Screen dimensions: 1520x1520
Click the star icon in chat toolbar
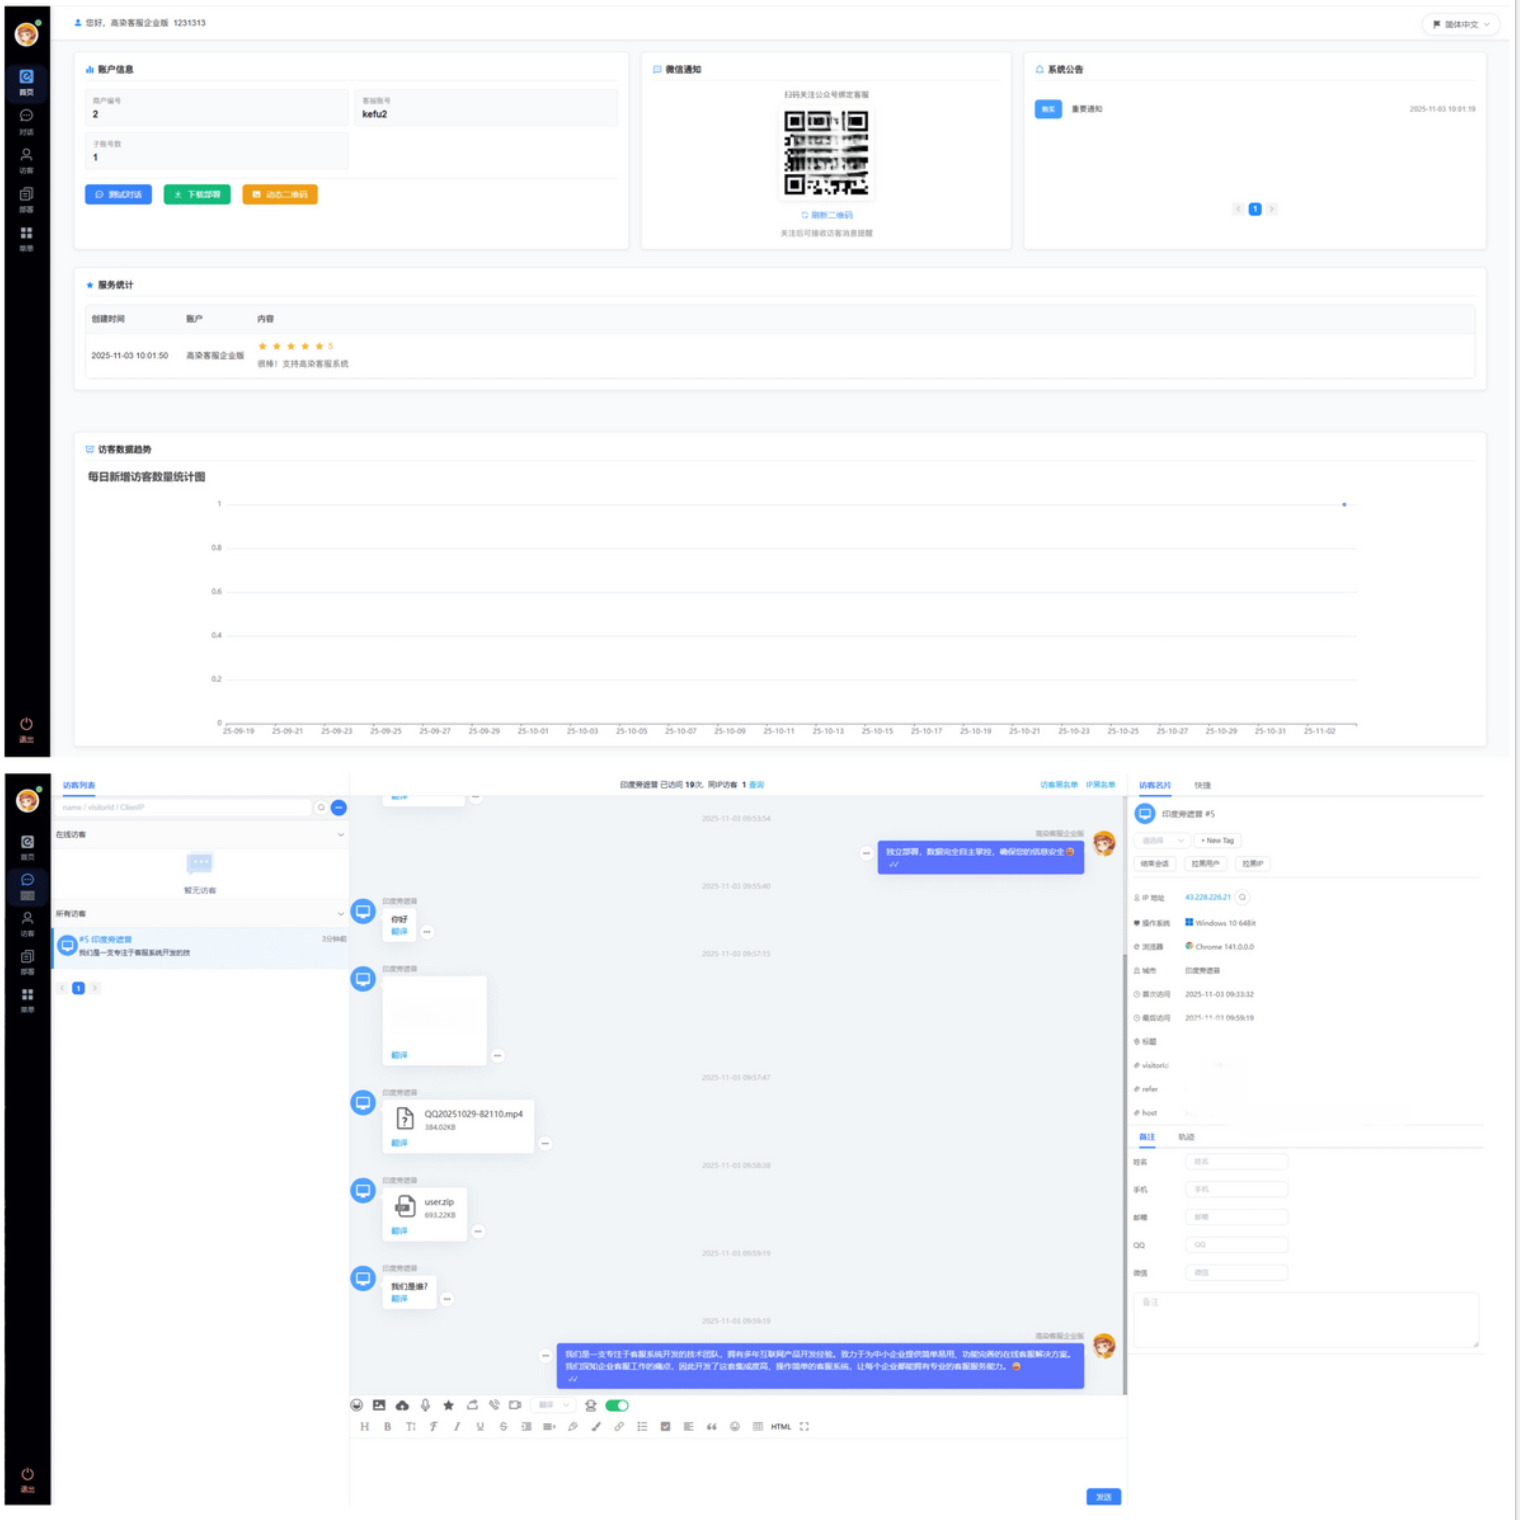pos(448,1405)
